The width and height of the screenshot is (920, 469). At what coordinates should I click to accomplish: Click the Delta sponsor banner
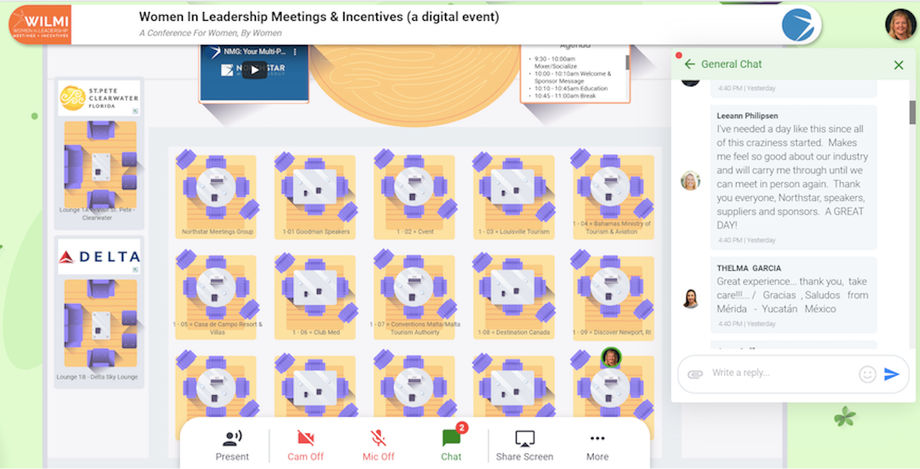(x=99, y=257)
